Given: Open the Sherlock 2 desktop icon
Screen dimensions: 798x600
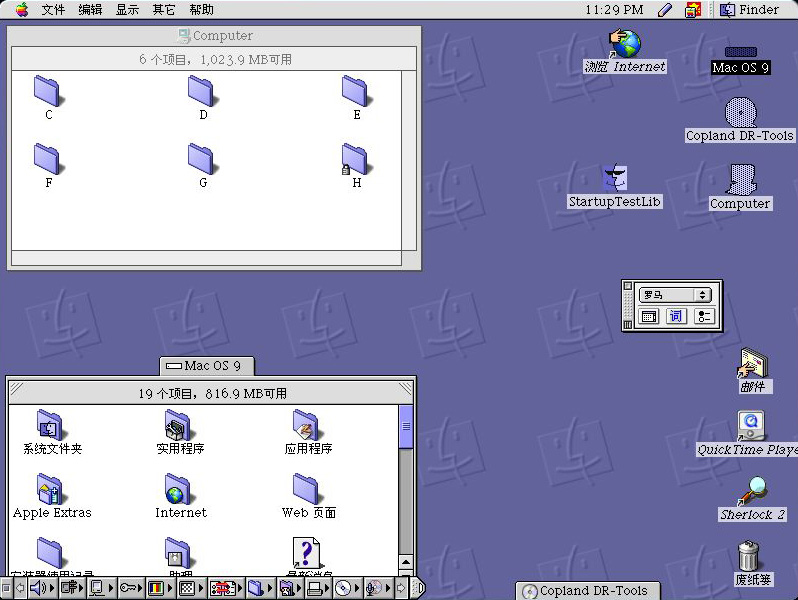Looking at the screenshot, I should click(x=752, y=492).
